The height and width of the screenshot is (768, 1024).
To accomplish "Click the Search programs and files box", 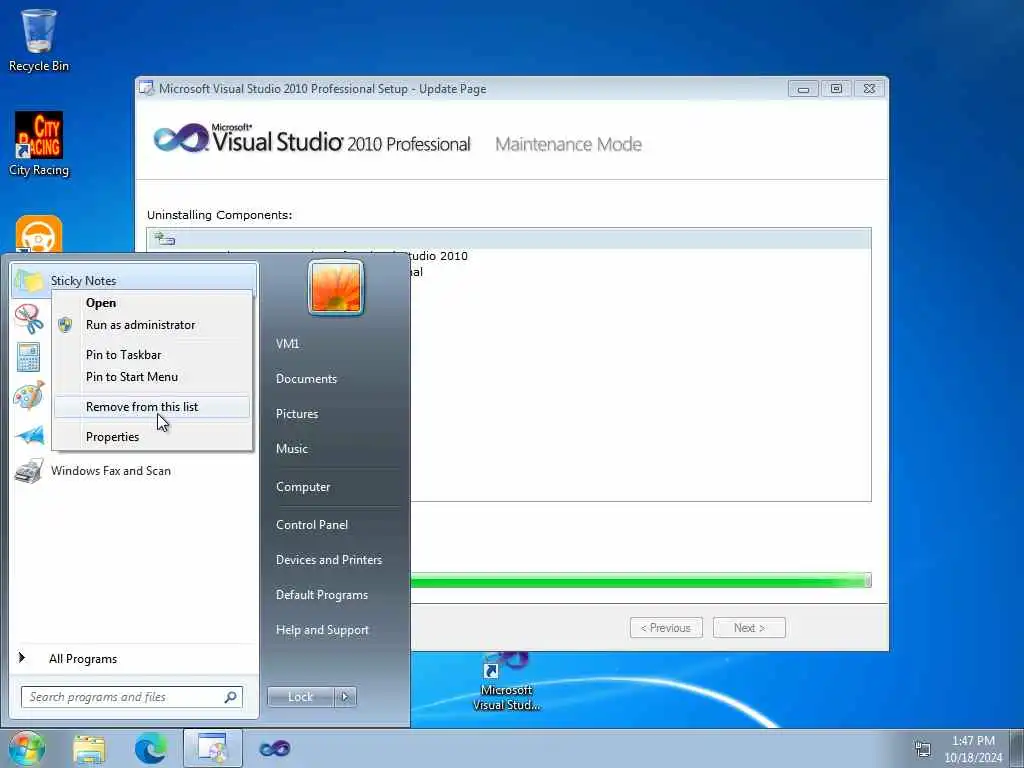I will point(131,697).
